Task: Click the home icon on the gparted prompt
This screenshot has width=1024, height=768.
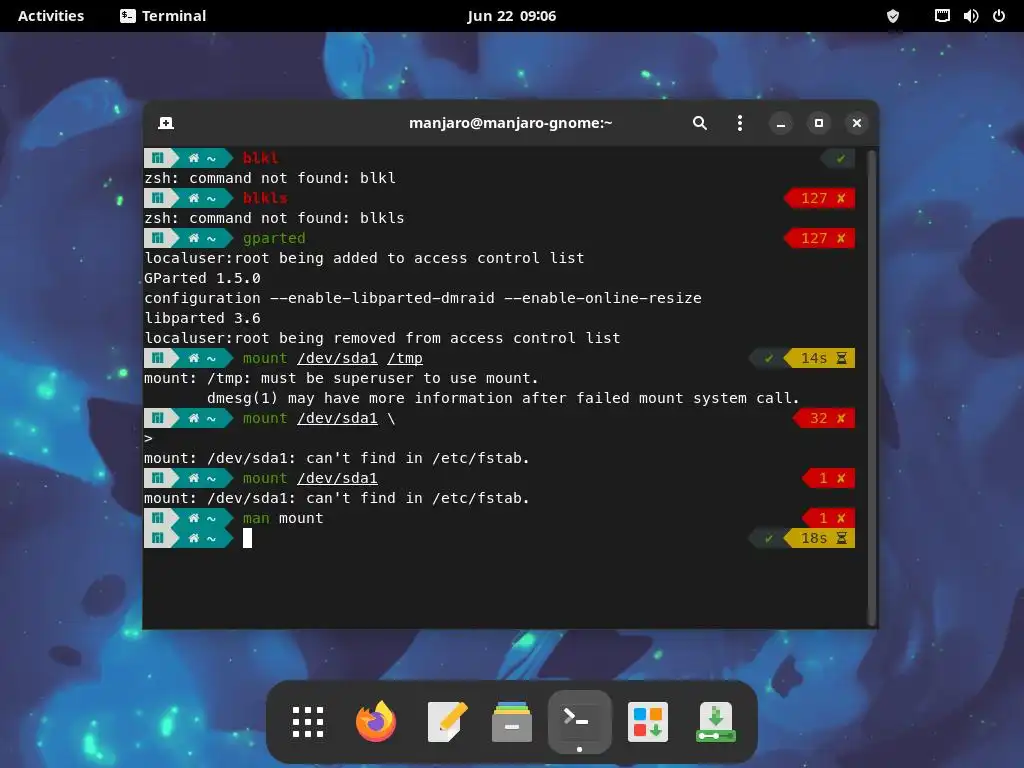Action: (193, 238)
